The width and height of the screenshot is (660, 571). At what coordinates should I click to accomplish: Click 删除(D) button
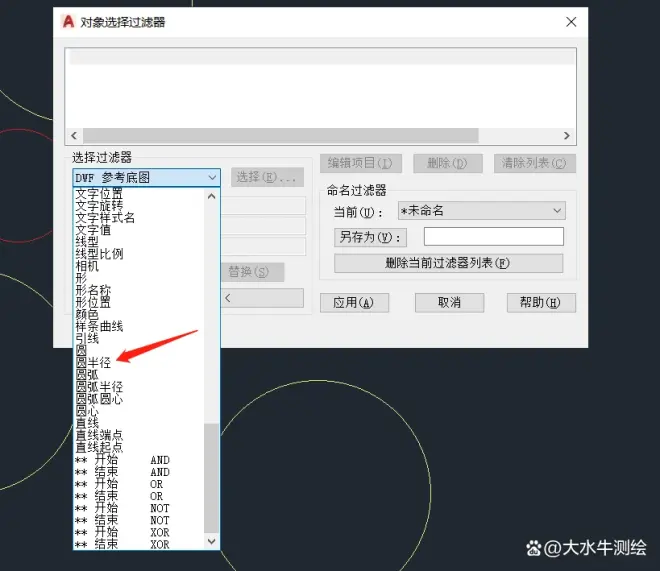[447, 163]
